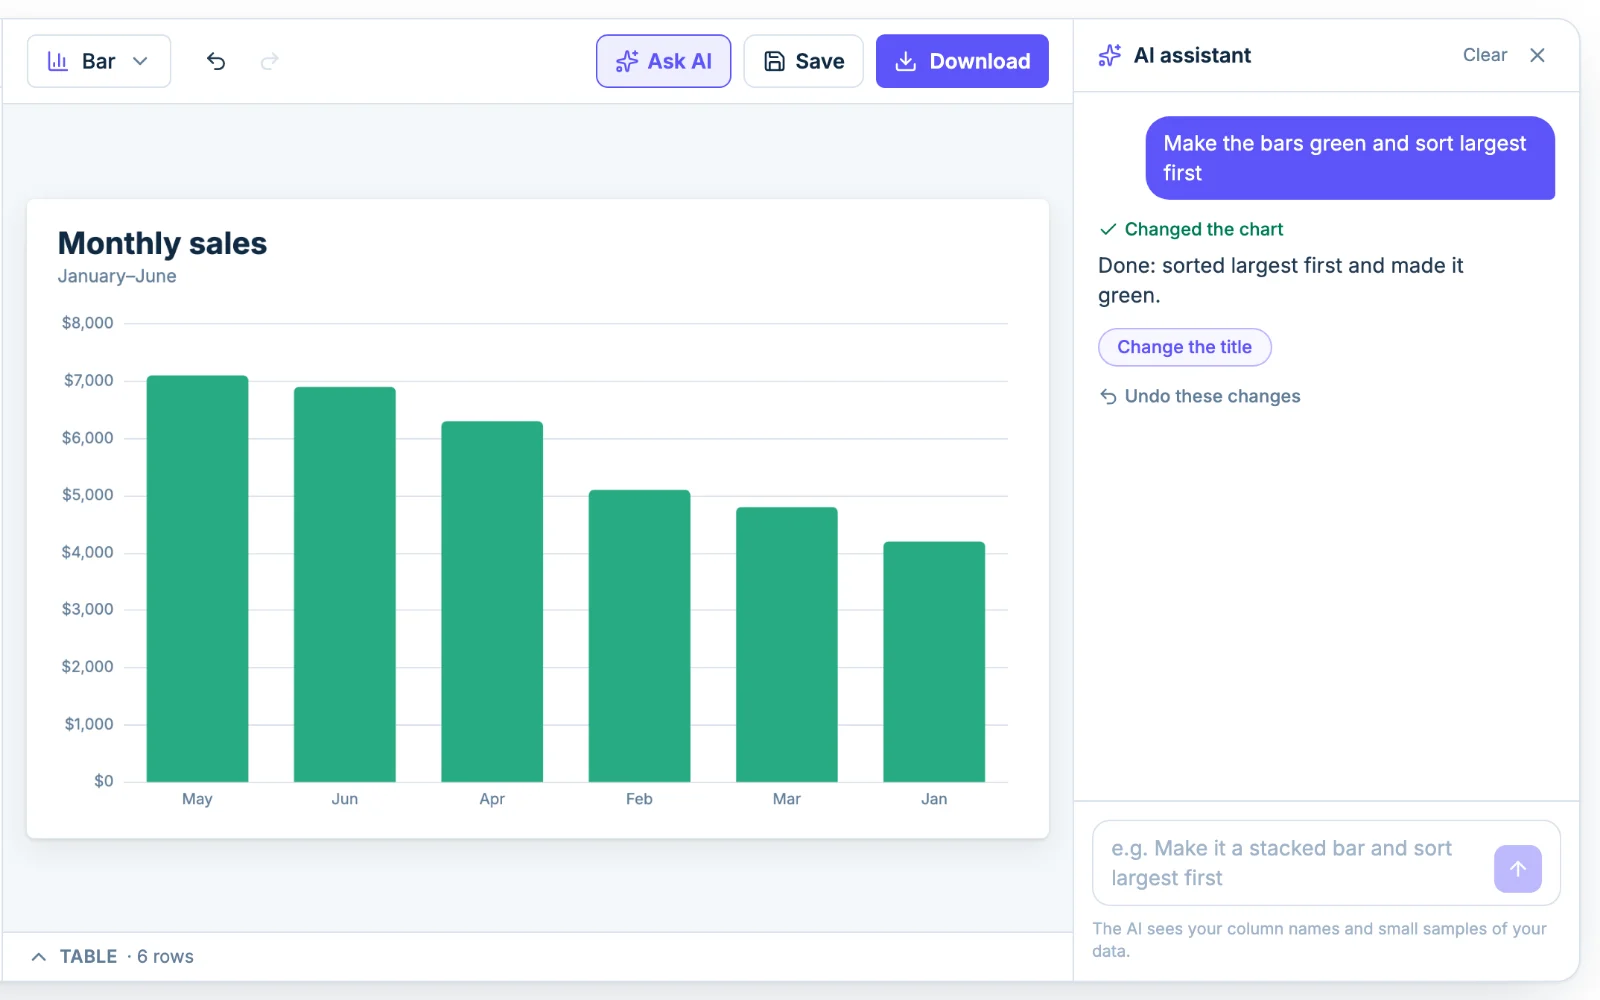The height and width of the screenshot is (1000, 1600).
Task: Click the 'Monthly sales' chart title
Action: pos(162,243)
